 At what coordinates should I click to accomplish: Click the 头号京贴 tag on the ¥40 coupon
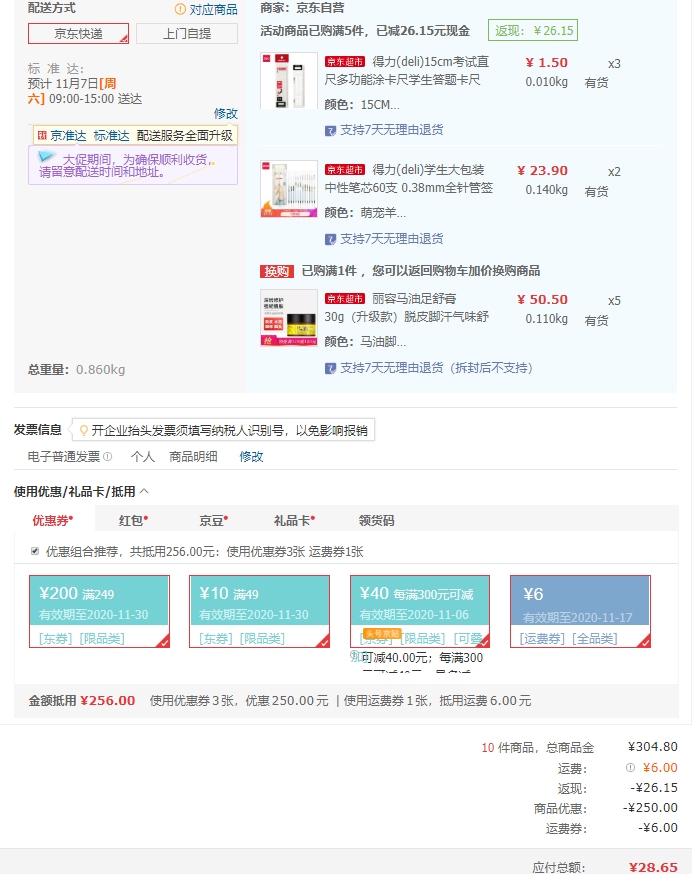pyautogui.click(x=382, y=634)
